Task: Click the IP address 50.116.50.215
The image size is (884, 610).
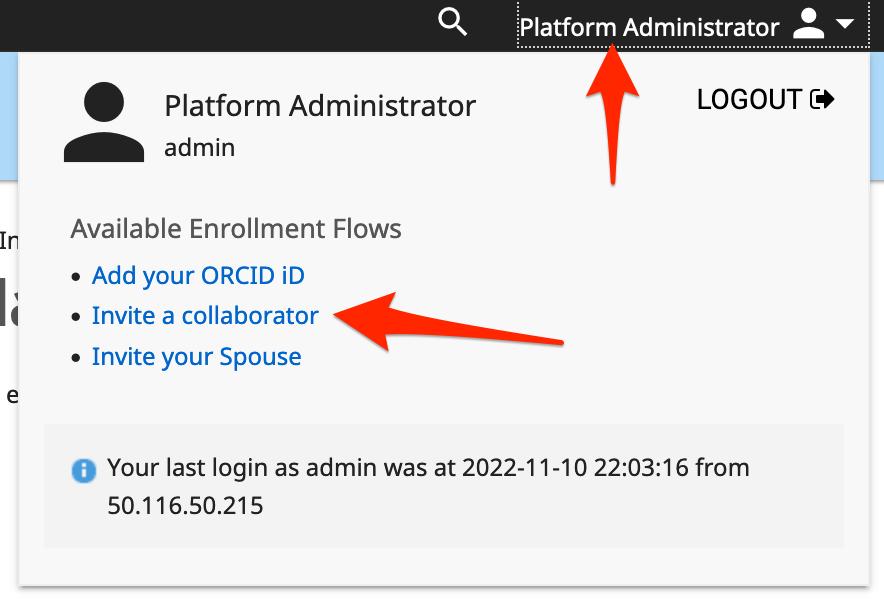Action: [185, 506]
